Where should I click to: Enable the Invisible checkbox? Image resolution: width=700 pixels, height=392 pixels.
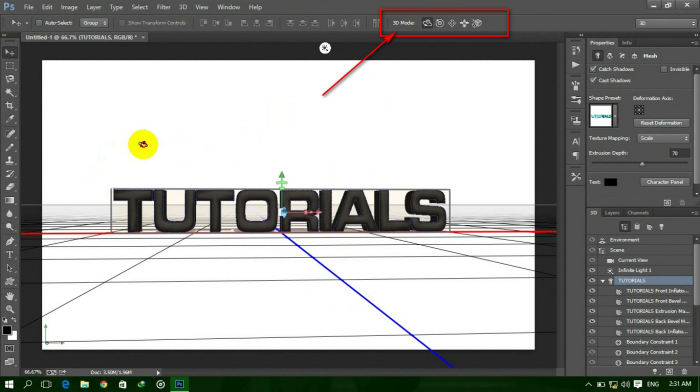[x=664, y=69]
